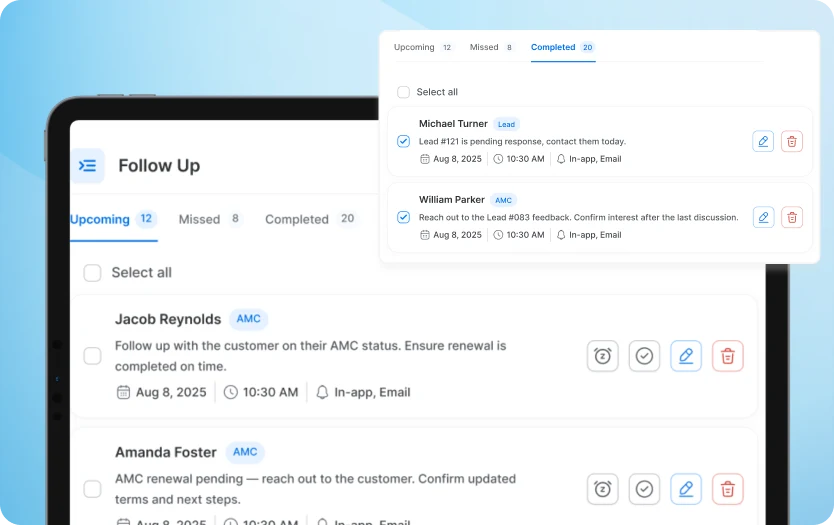Image resolution: width=834 pixels, height=525 pixels.
Task: Click clock icon in Michael Turner row
Action: pyautogui.click(x=498, y=159)
